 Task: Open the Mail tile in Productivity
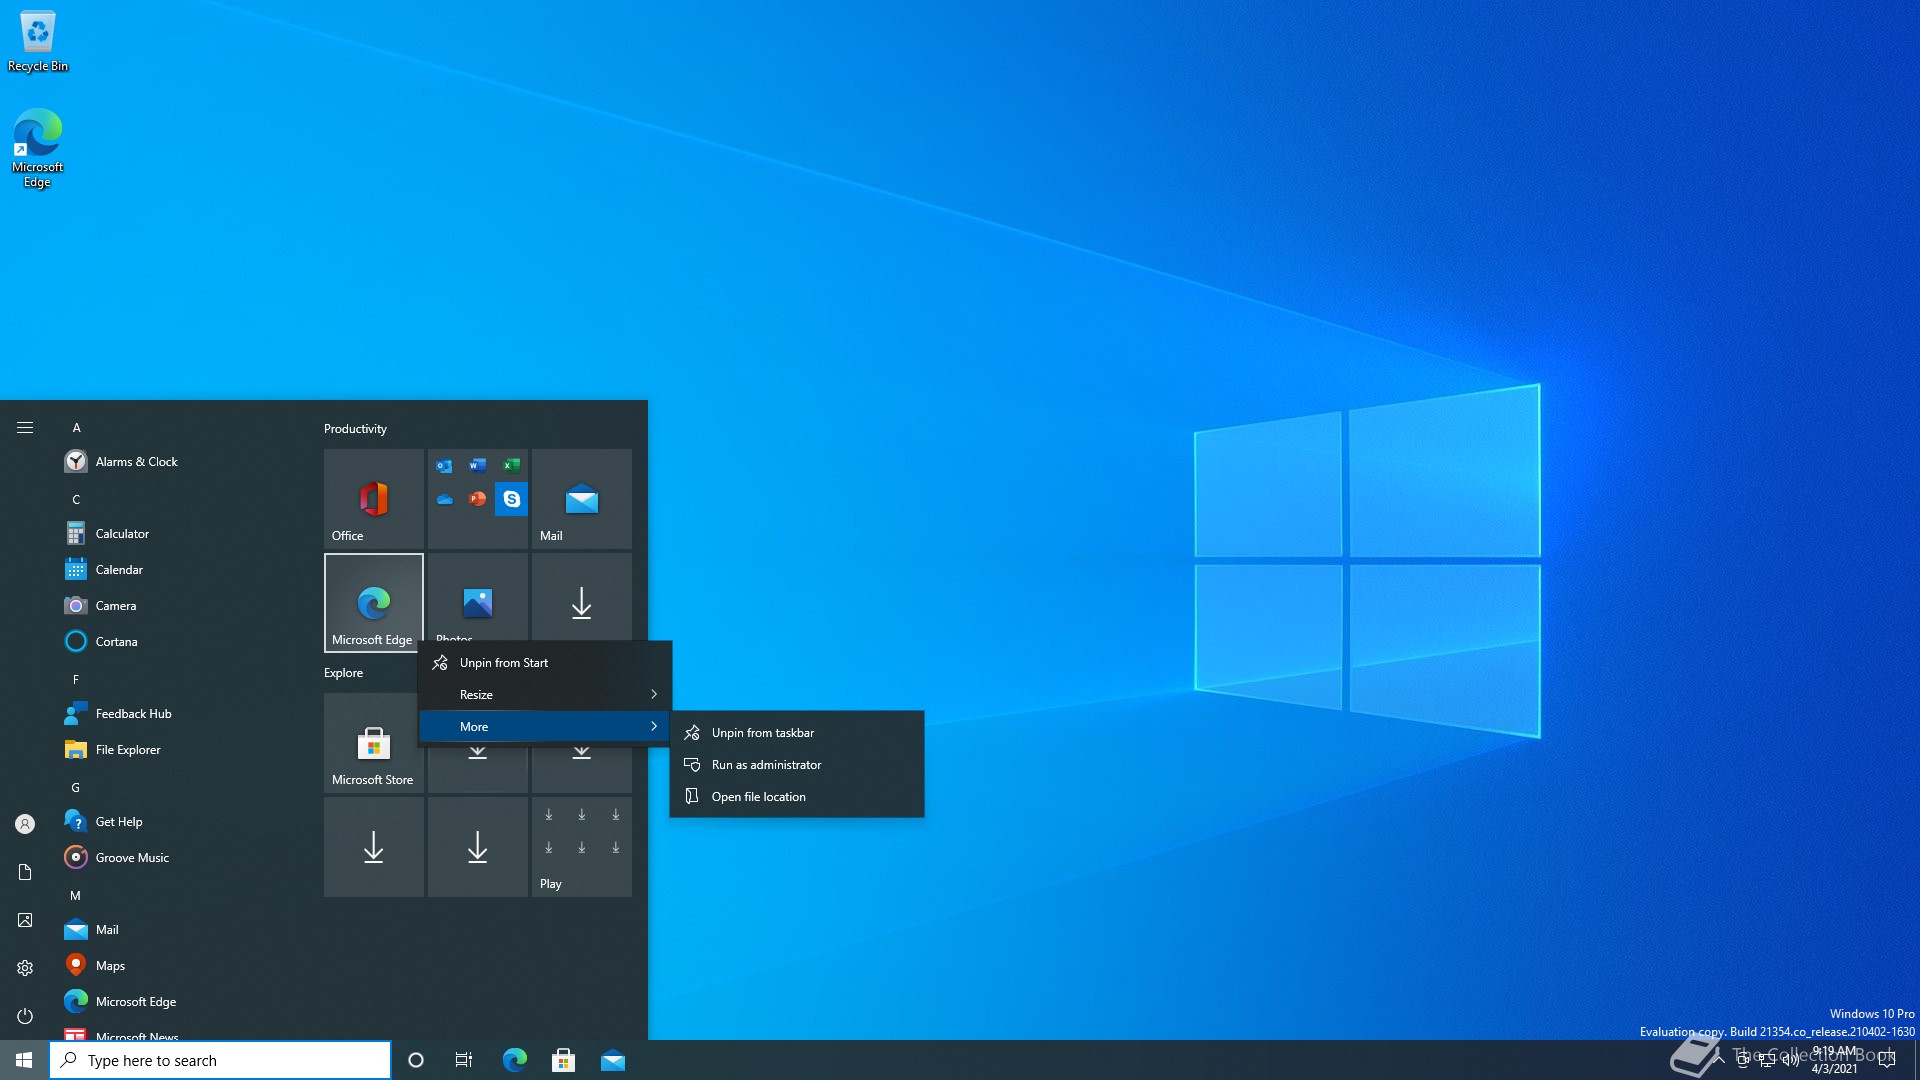point(582,499)
